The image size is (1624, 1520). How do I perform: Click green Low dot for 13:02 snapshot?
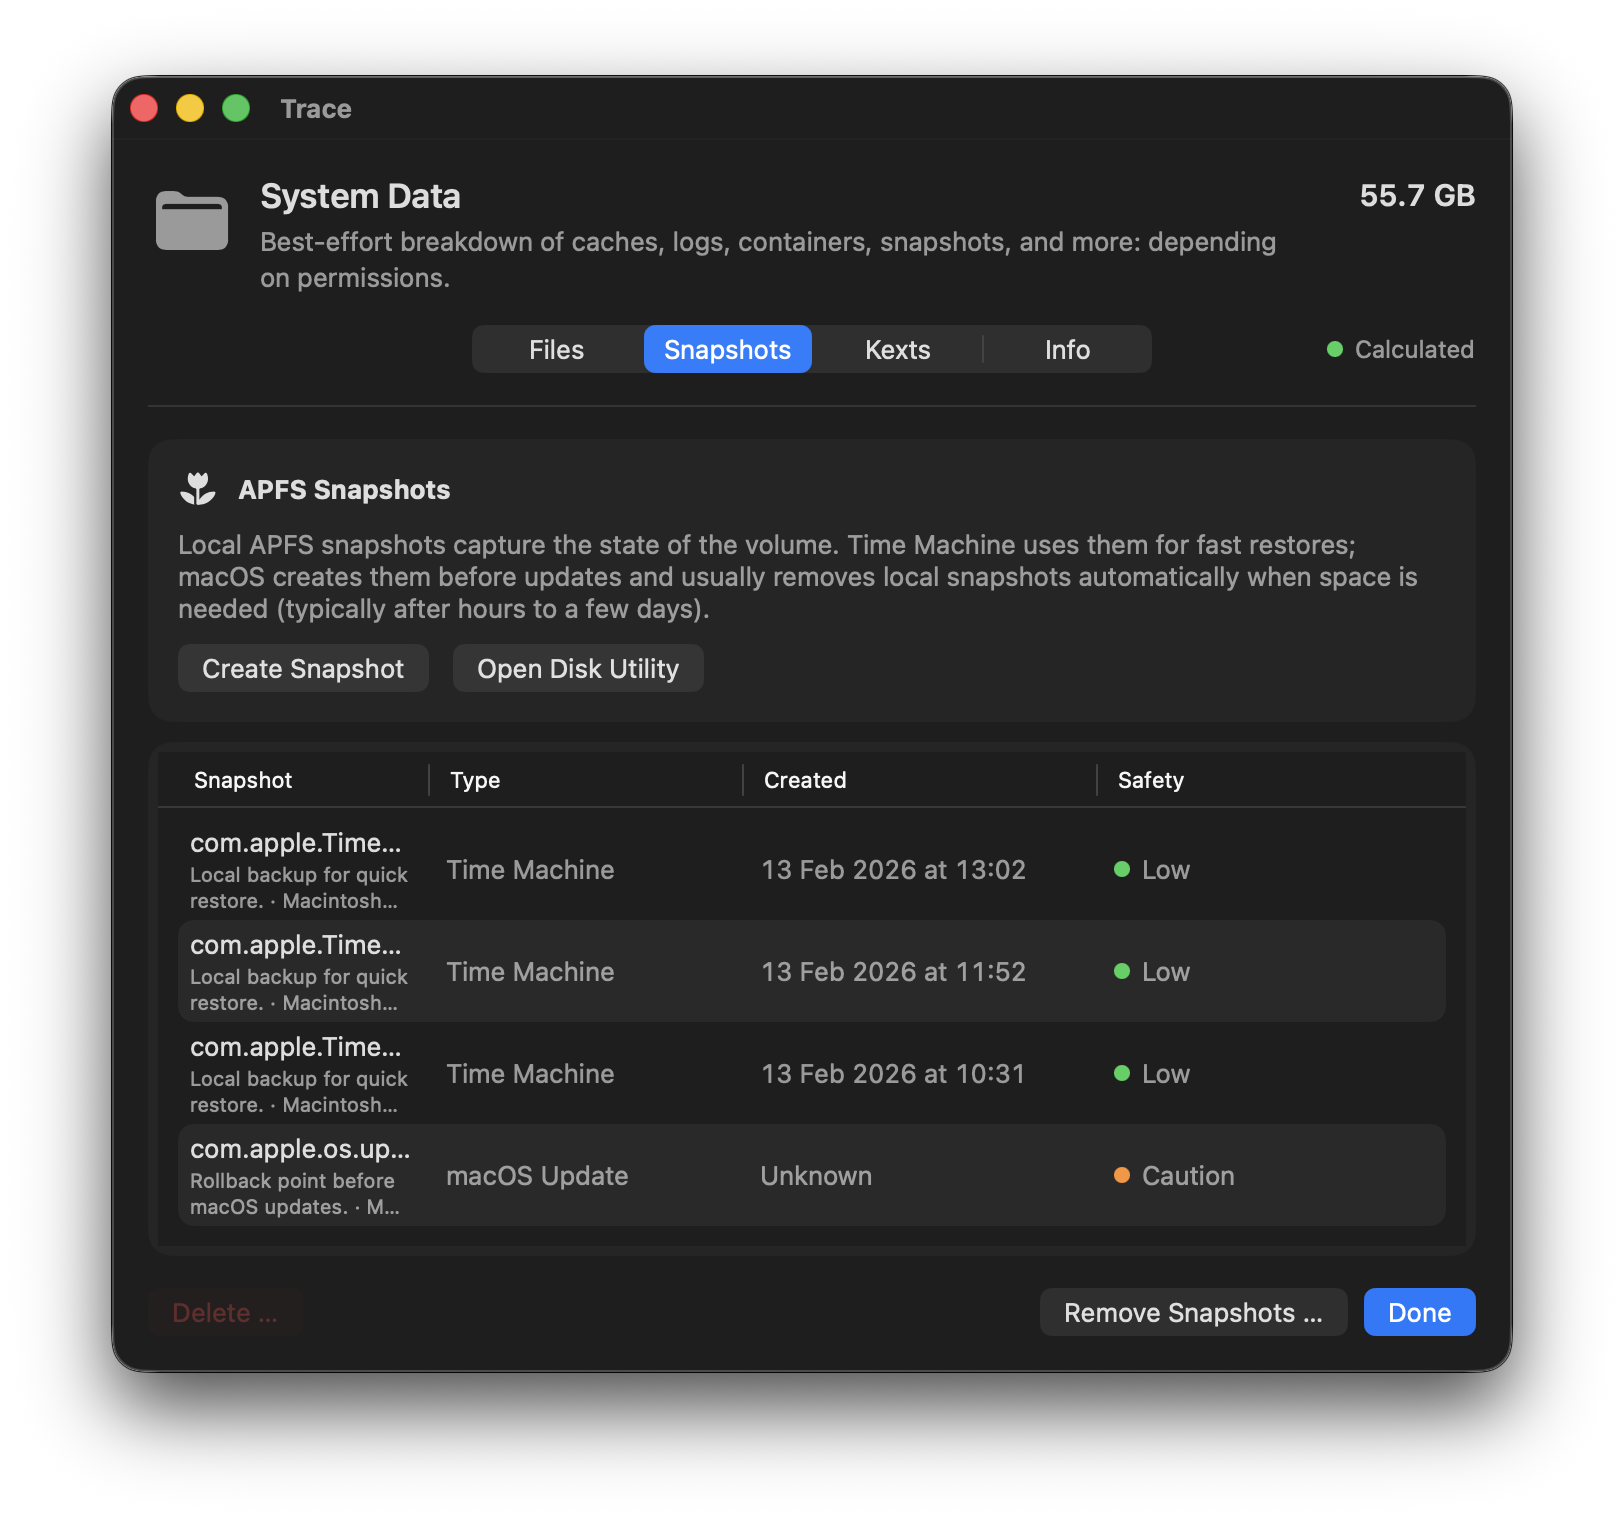(1122, 869)
